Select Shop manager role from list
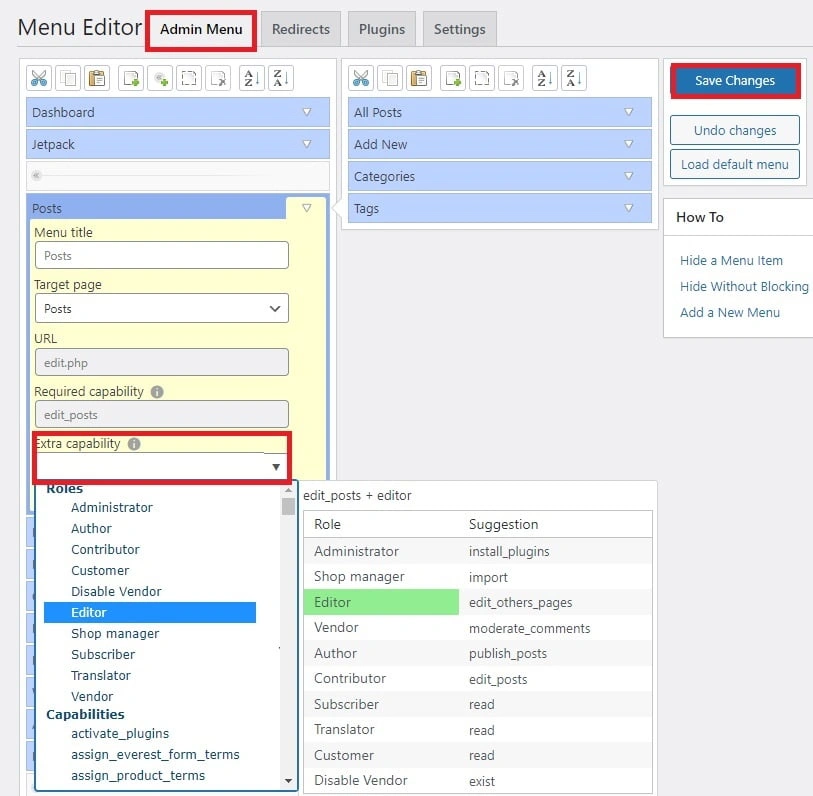The image size is (813, 796). pyautogui.click(x=115, y=634)
